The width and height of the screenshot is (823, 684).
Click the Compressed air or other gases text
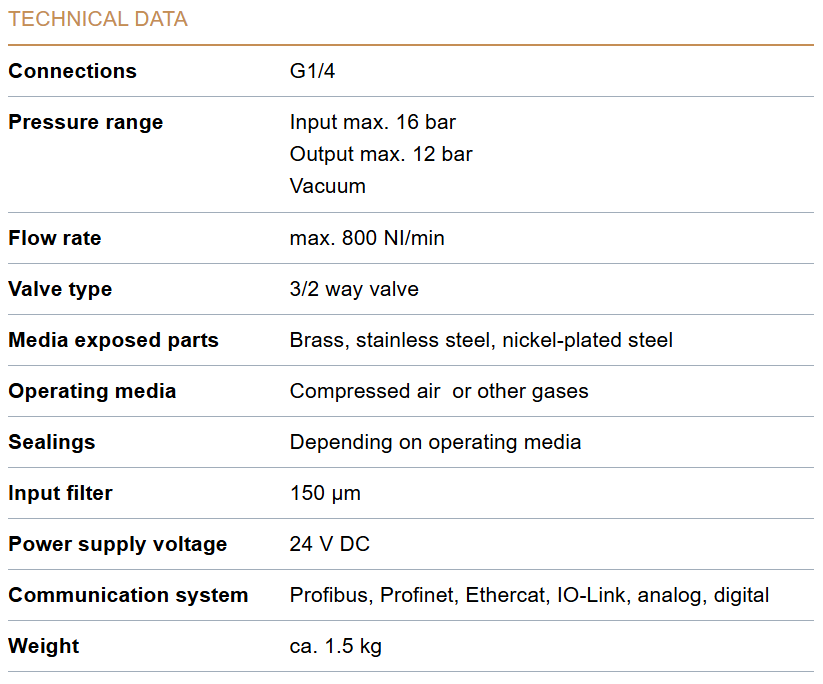point(439,391)
